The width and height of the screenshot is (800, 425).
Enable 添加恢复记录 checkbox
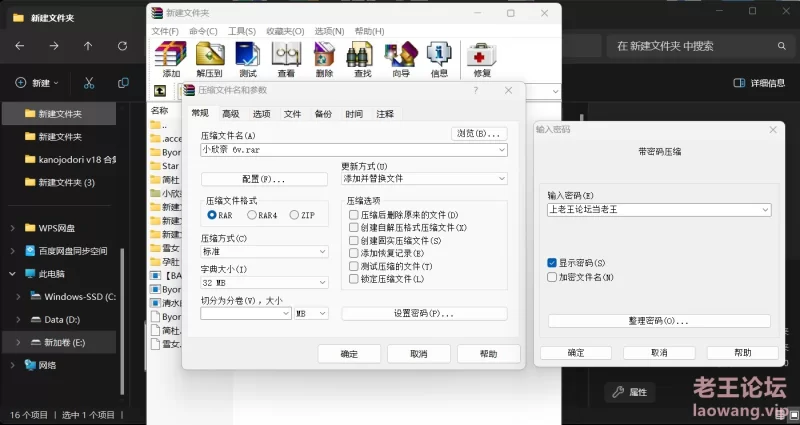coord(353,253)
